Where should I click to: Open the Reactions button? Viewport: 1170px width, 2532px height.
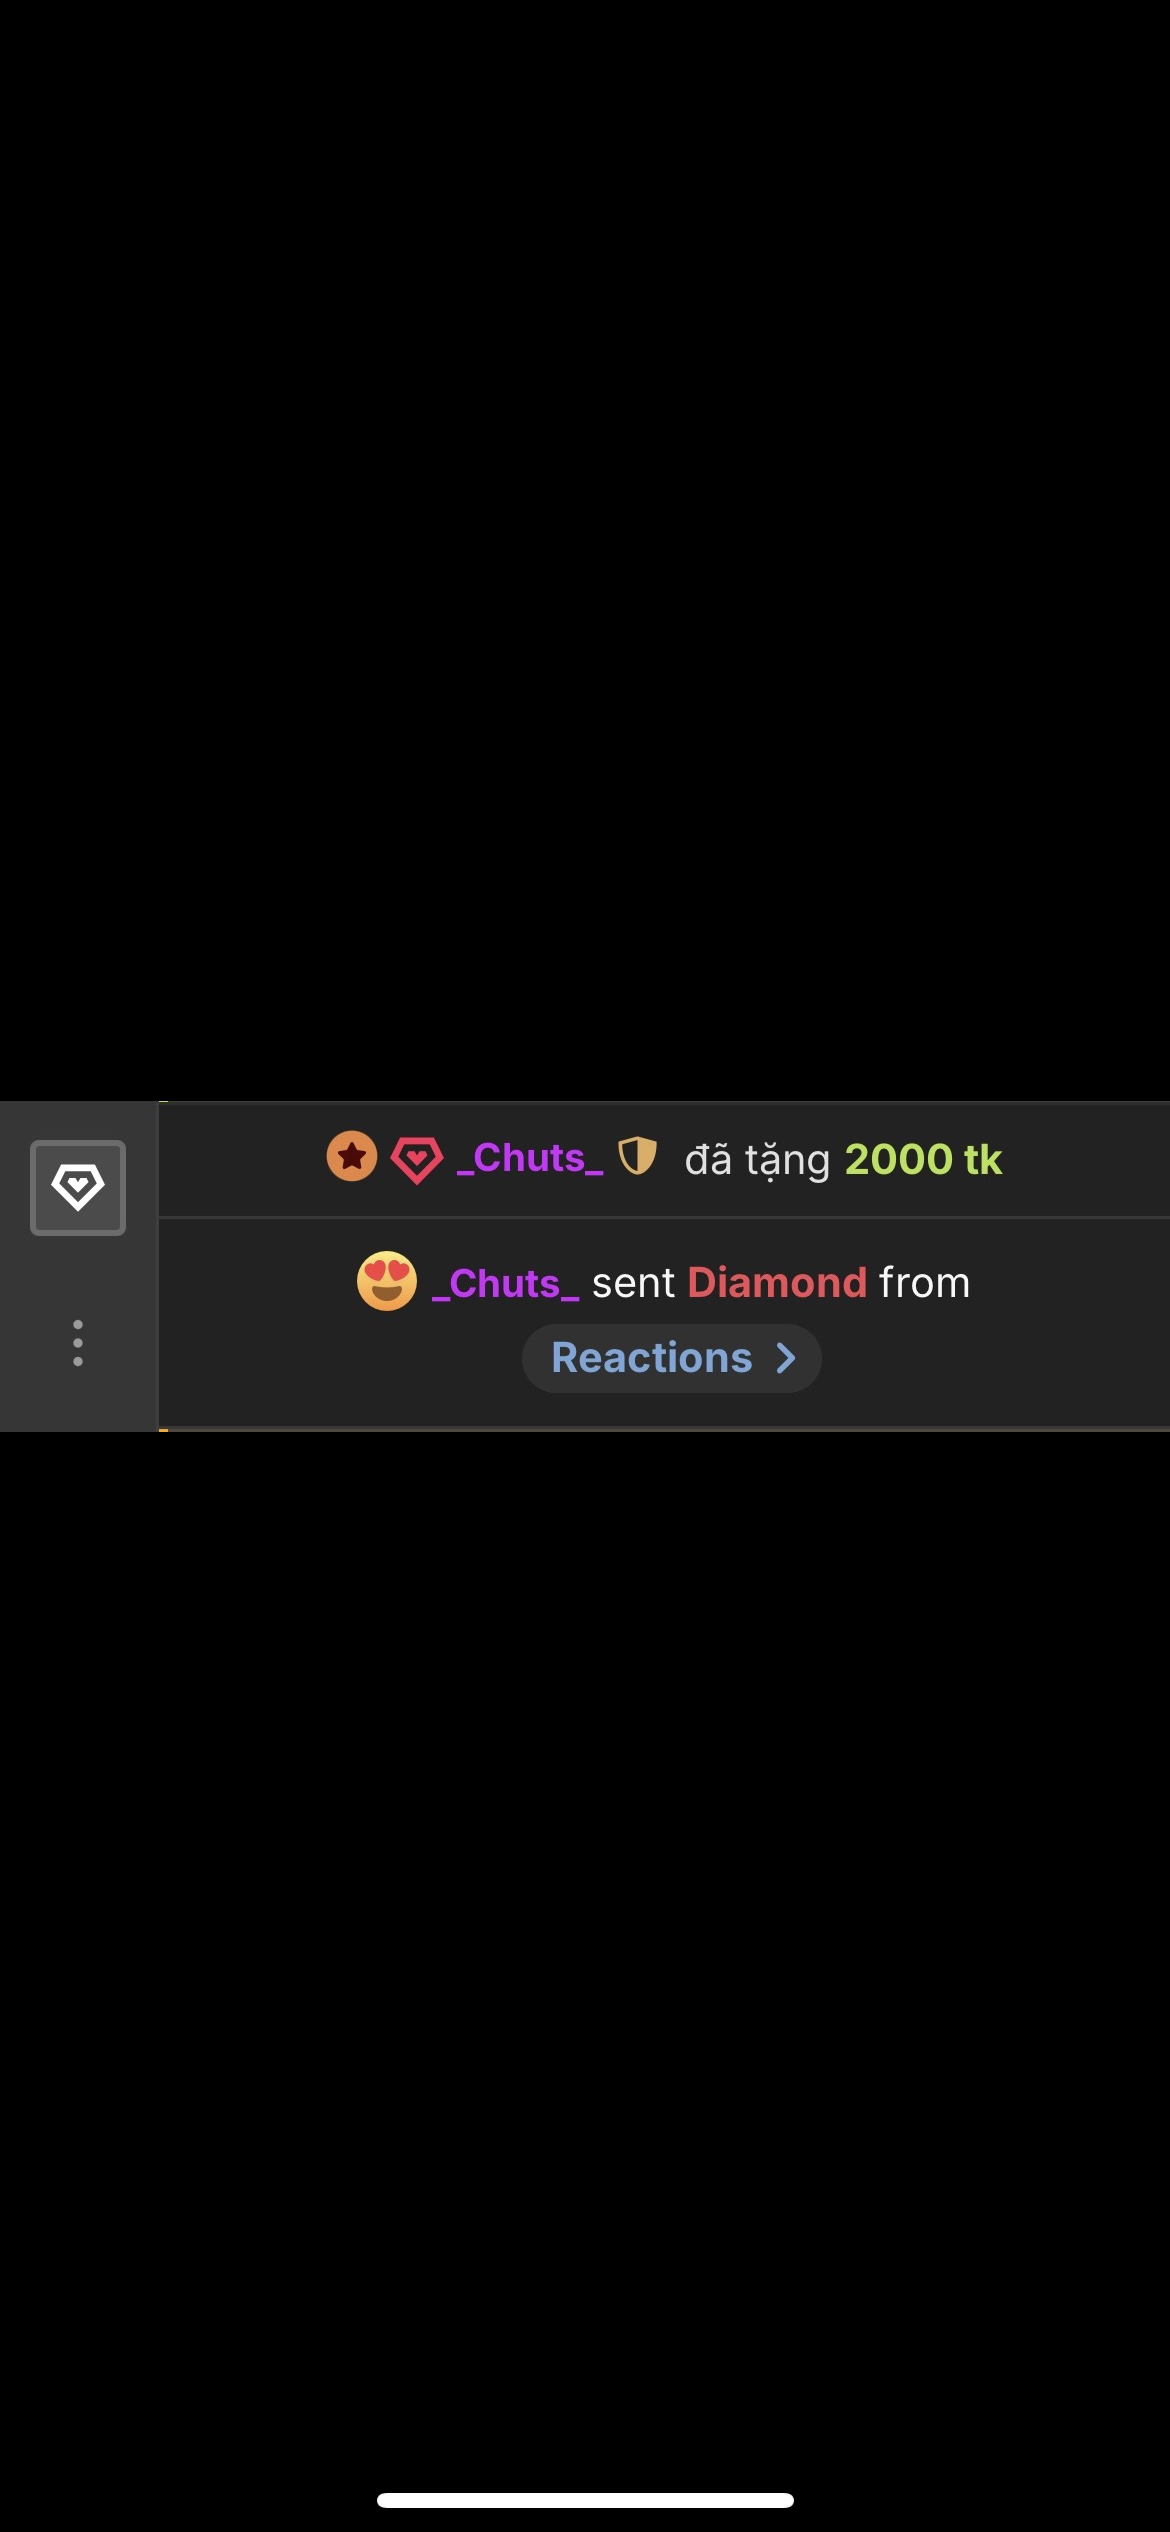(x=652, y=1358)
